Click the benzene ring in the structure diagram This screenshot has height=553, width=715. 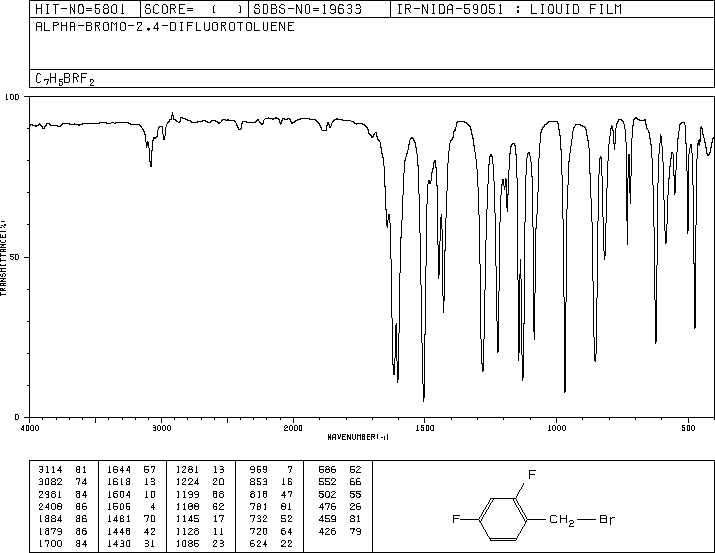503,519
